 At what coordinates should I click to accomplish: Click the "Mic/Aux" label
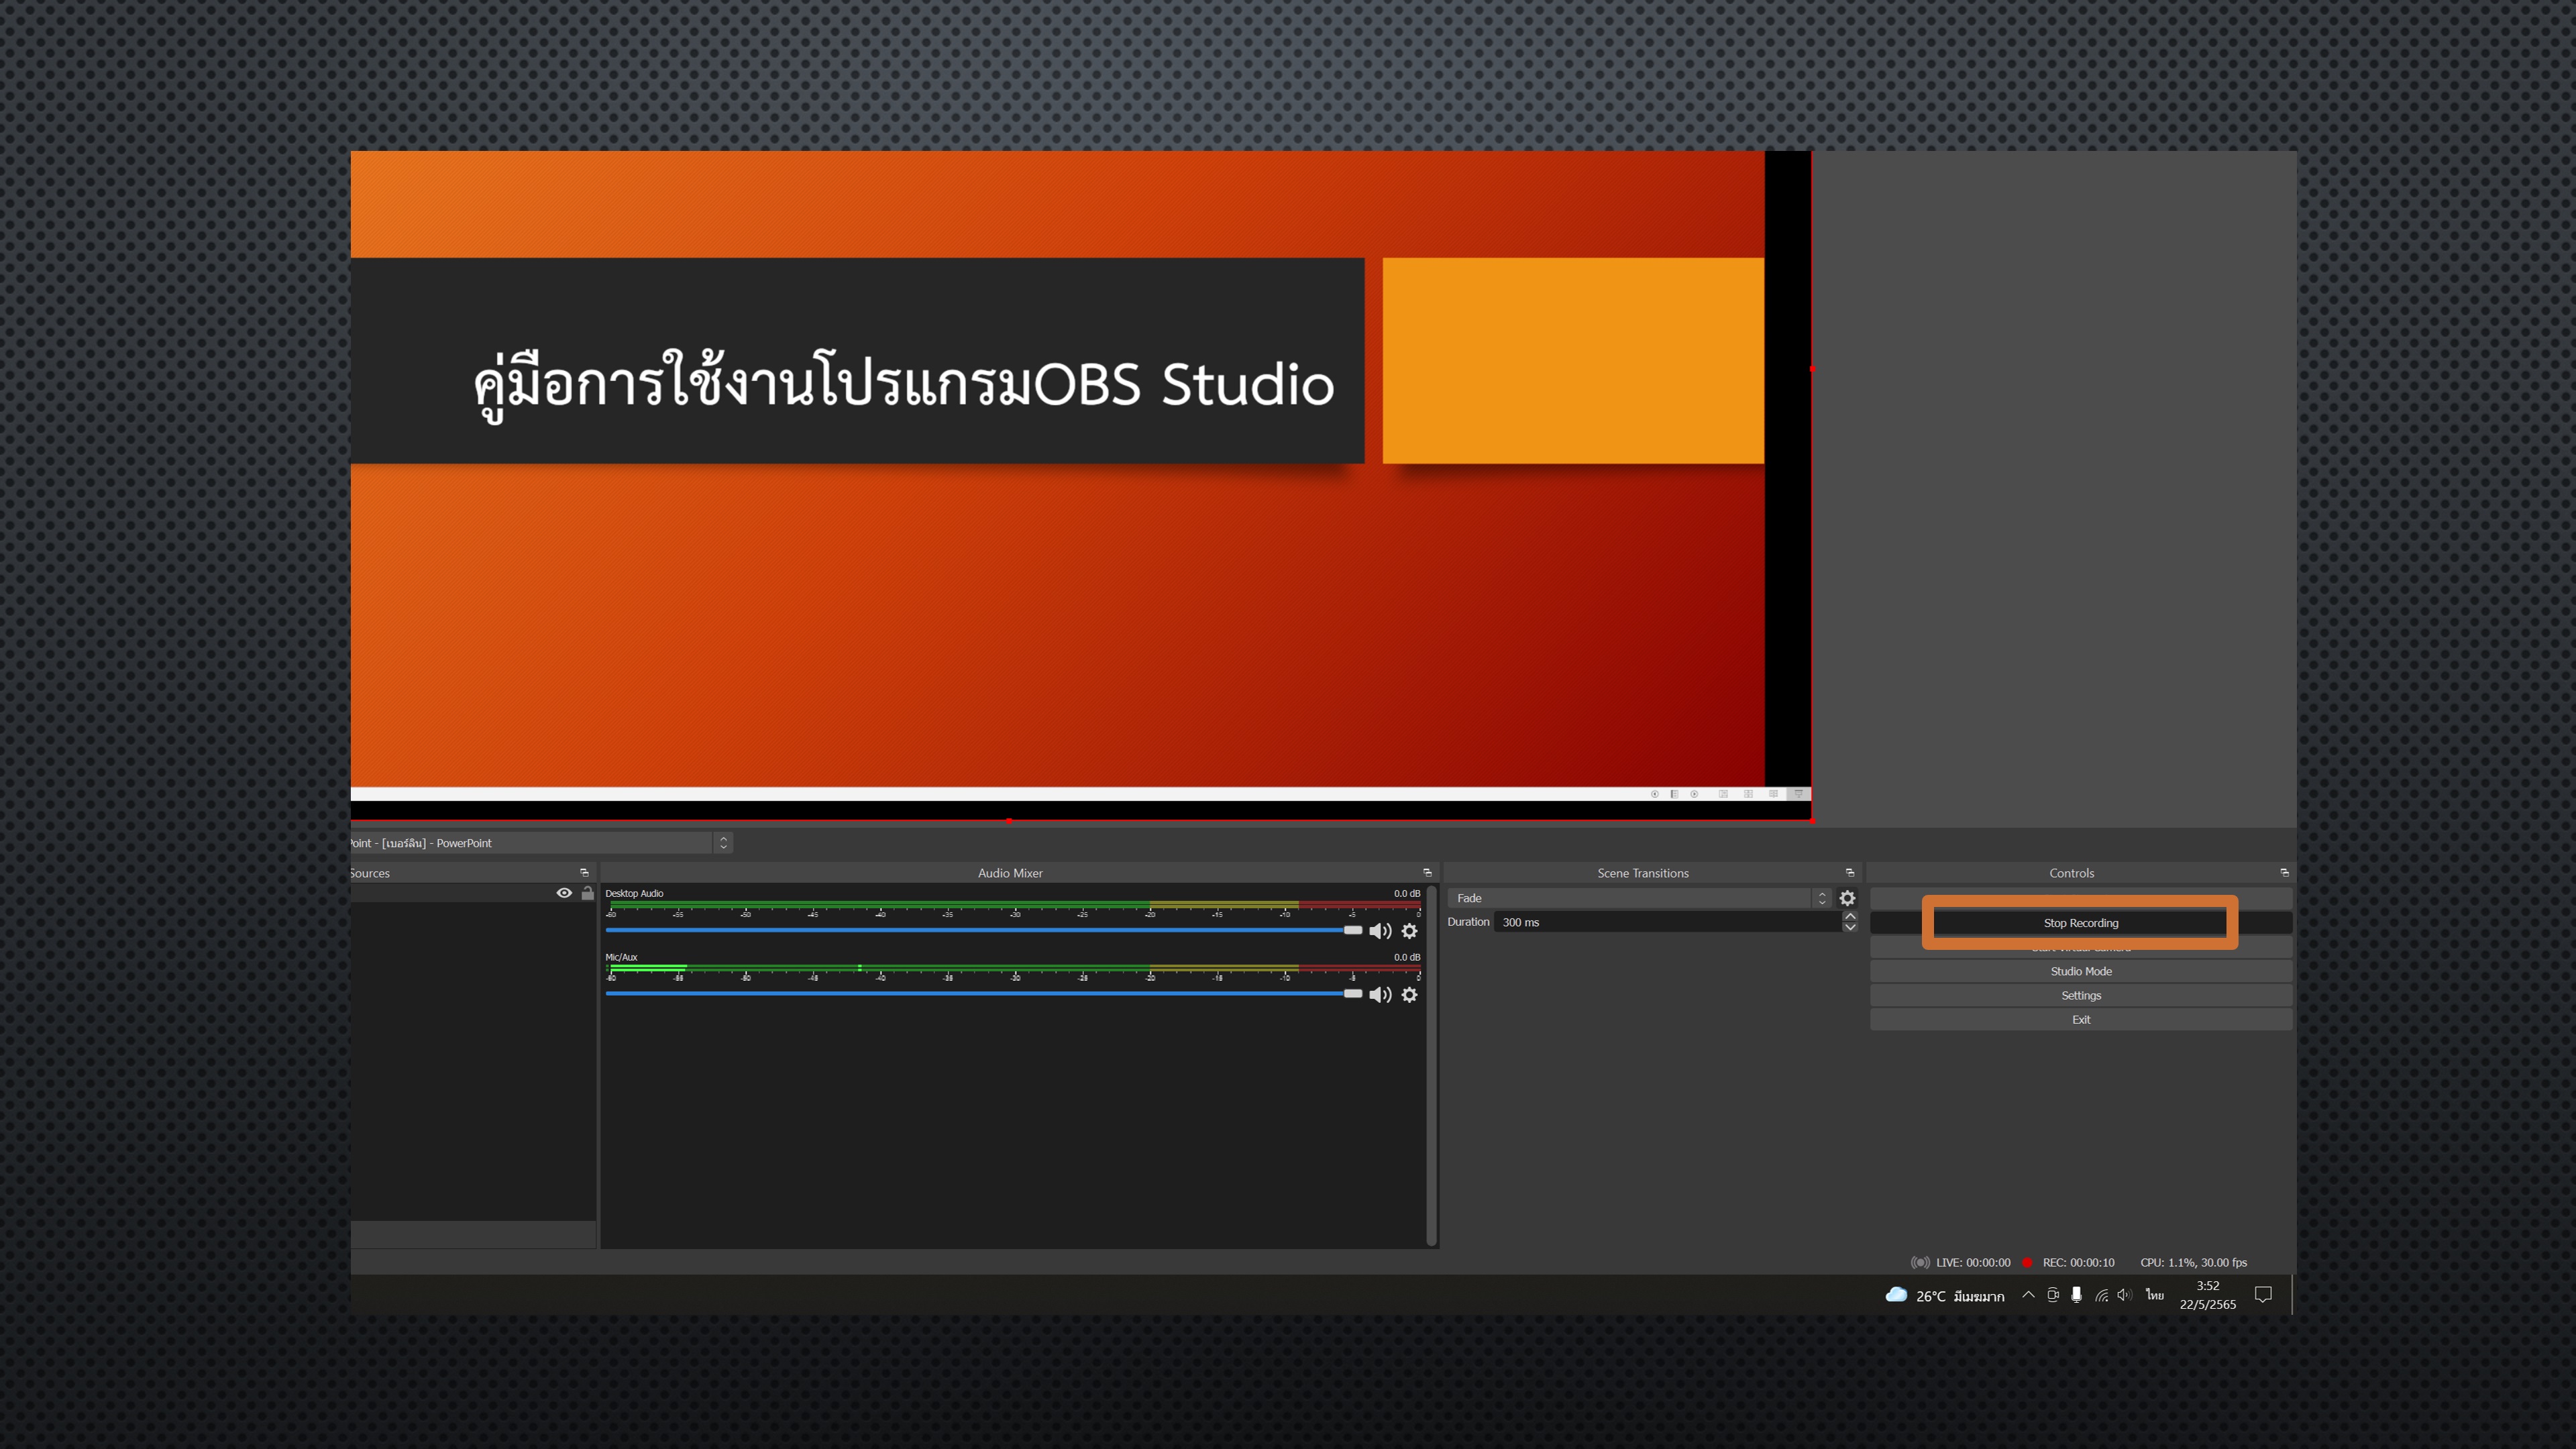coord(621,957)
